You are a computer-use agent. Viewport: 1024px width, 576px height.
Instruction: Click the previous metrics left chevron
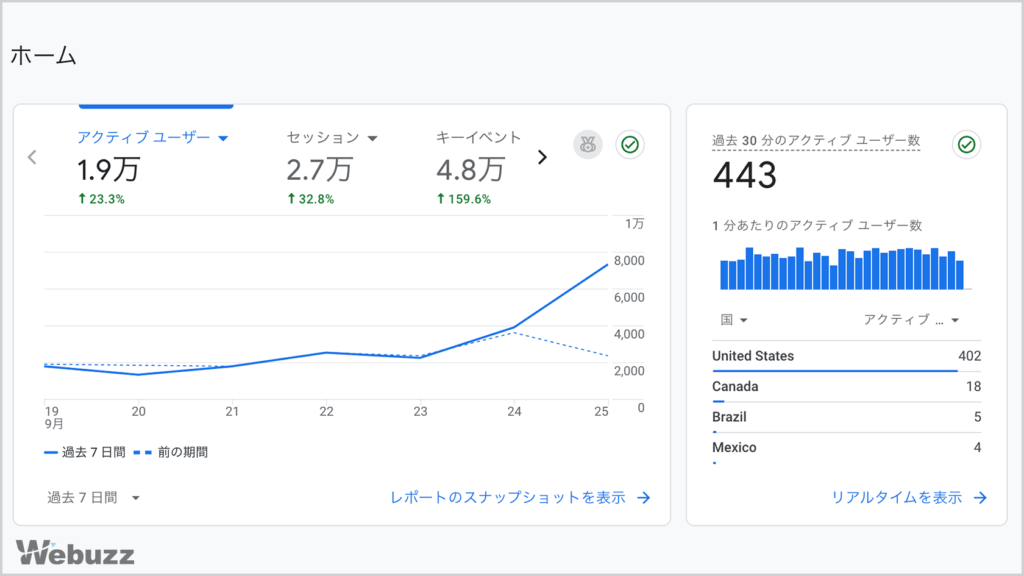(32, 157)
